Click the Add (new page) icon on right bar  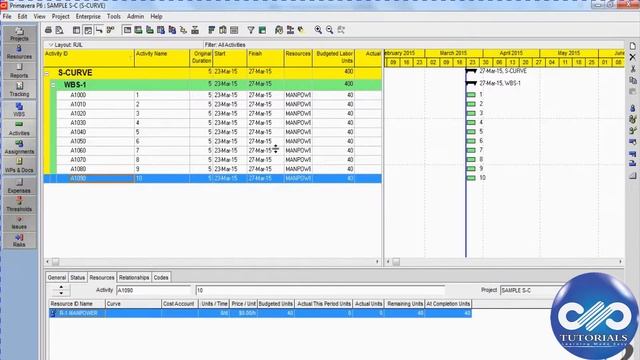point(633,46)
